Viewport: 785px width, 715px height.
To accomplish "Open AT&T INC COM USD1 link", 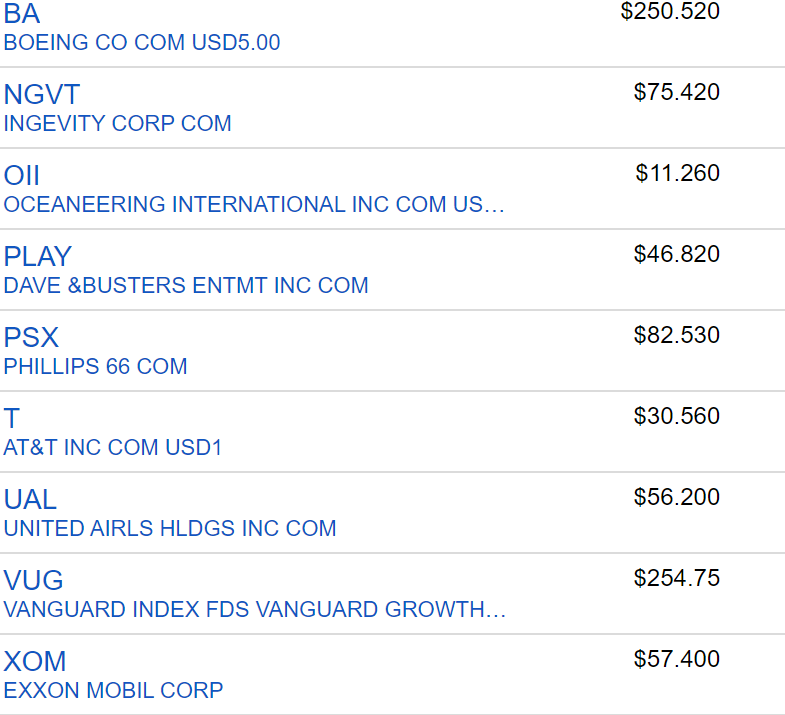I will (x=113, y=448).
